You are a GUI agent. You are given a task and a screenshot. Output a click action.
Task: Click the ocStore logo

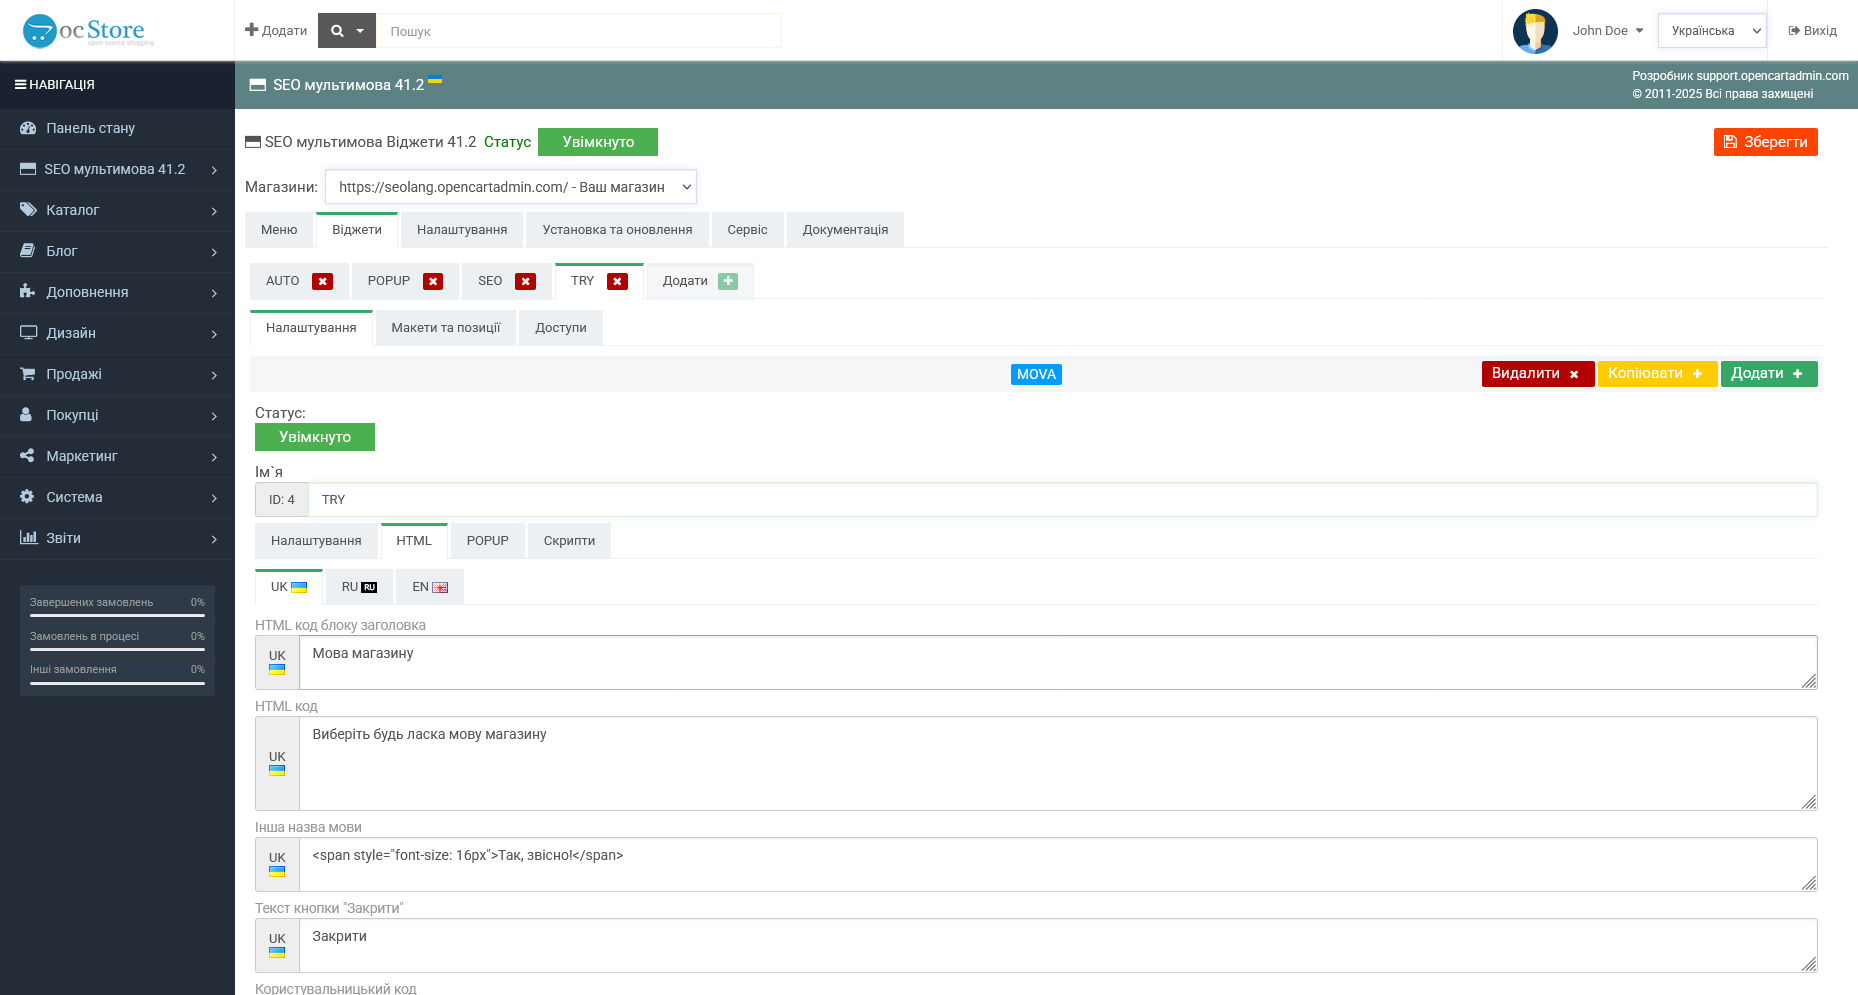point(88,31)
